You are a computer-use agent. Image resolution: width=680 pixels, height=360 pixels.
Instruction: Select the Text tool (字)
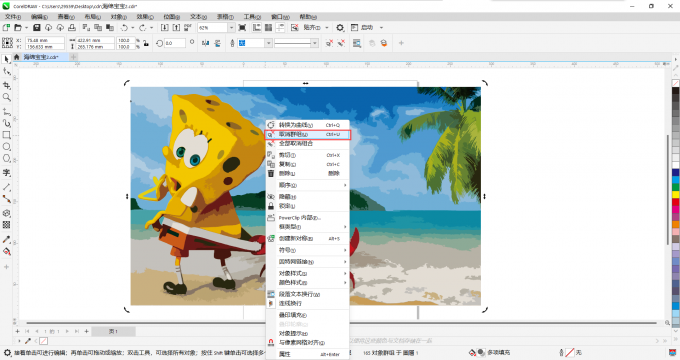(7, 173)
